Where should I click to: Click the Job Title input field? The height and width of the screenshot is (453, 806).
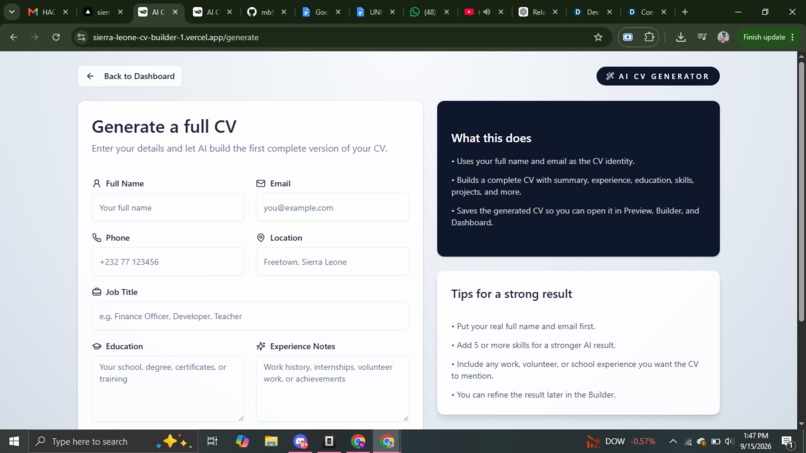250,316
